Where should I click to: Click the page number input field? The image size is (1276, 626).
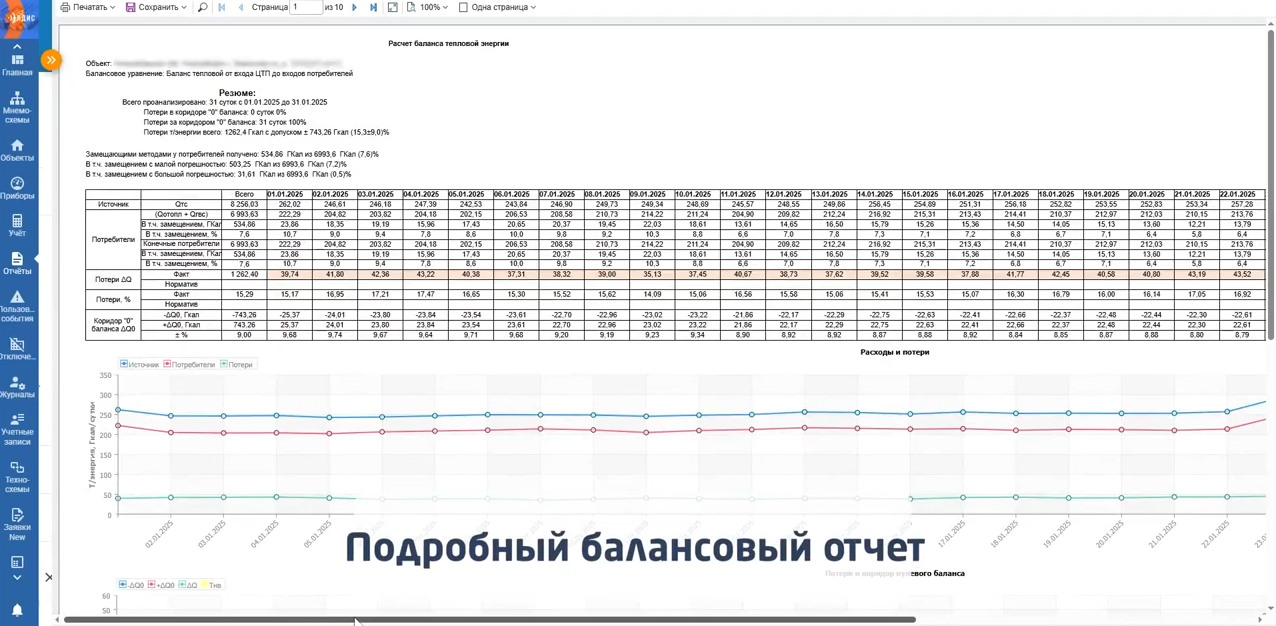[305, 7]
